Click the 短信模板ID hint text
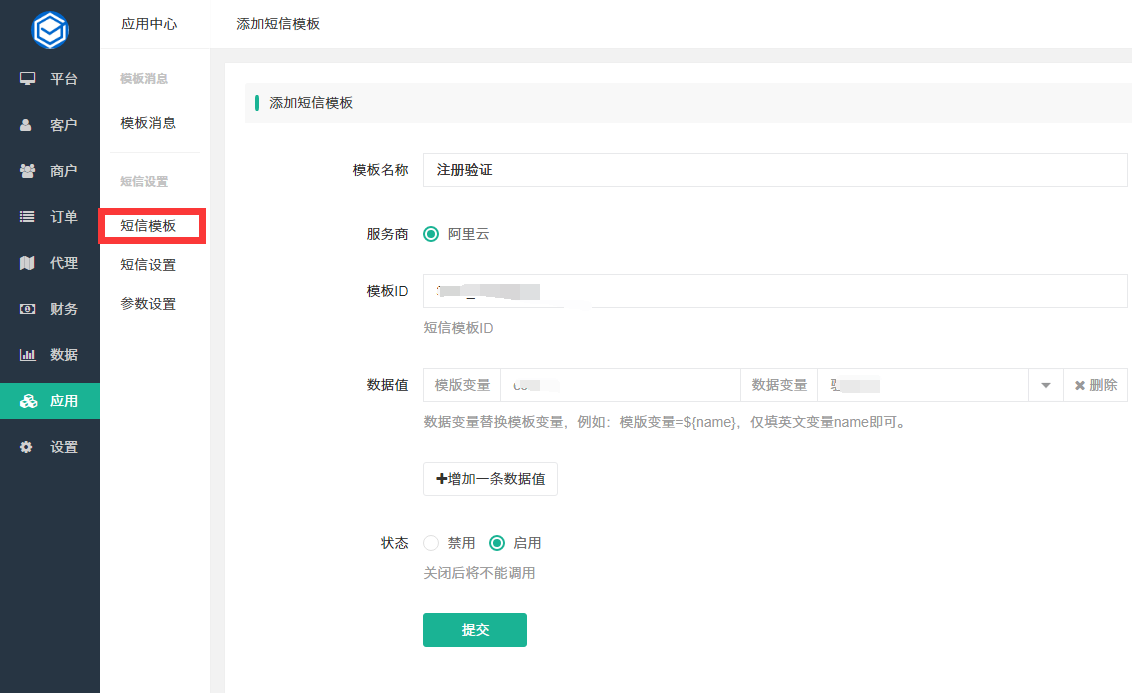 point(458,328)
